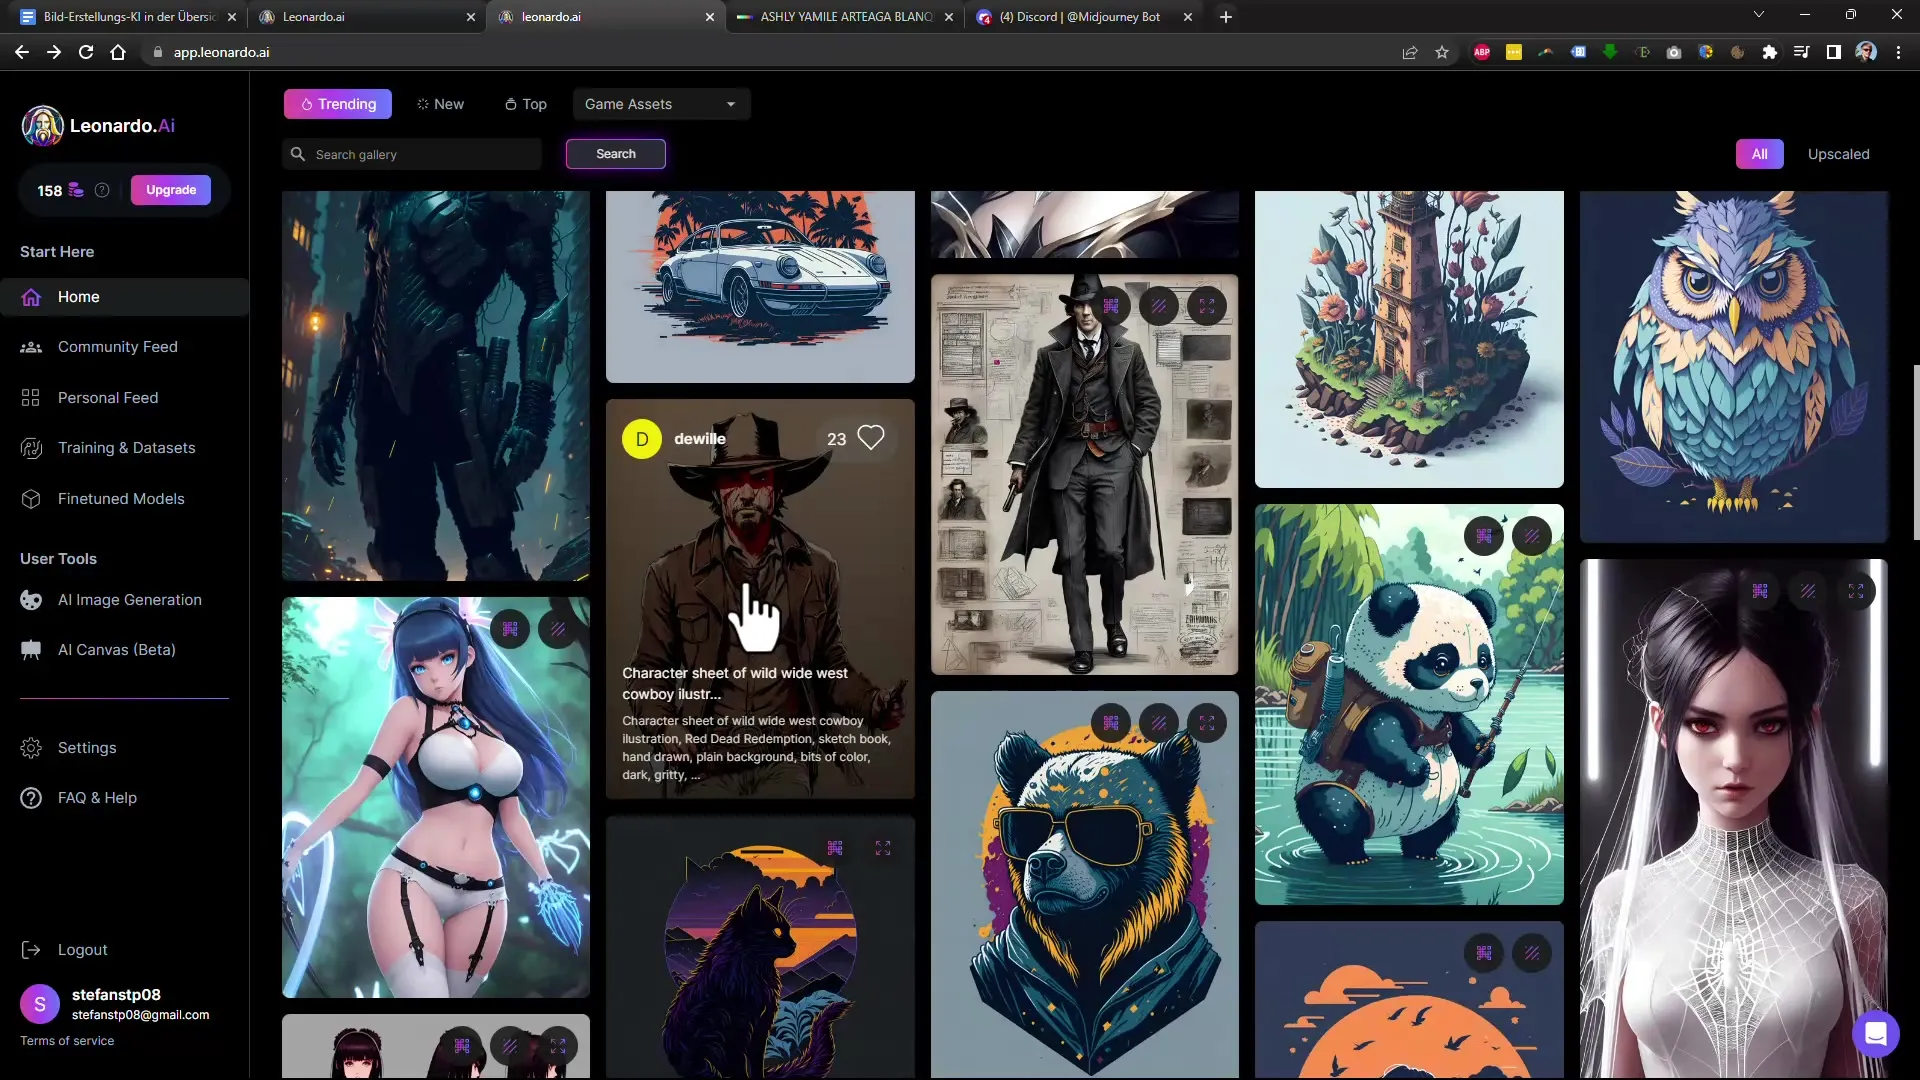
Task: Switch to Upscaled images filter
Action: point(1838,154)
